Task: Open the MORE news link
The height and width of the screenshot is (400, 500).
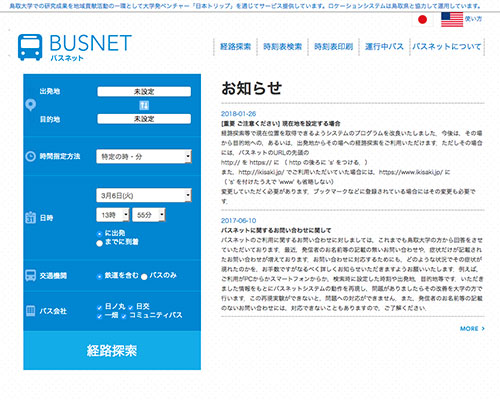Action: [472, 329]
